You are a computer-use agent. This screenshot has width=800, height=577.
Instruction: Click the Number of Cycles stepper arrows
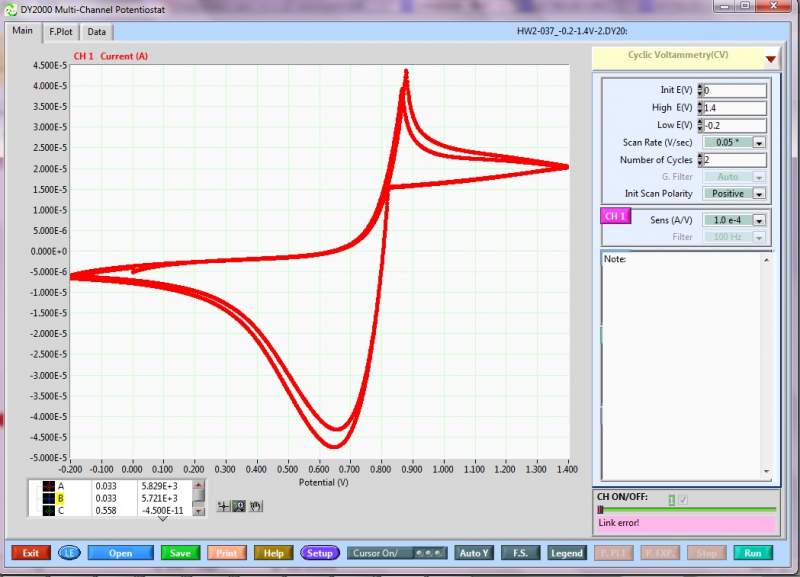click(700, 160)
